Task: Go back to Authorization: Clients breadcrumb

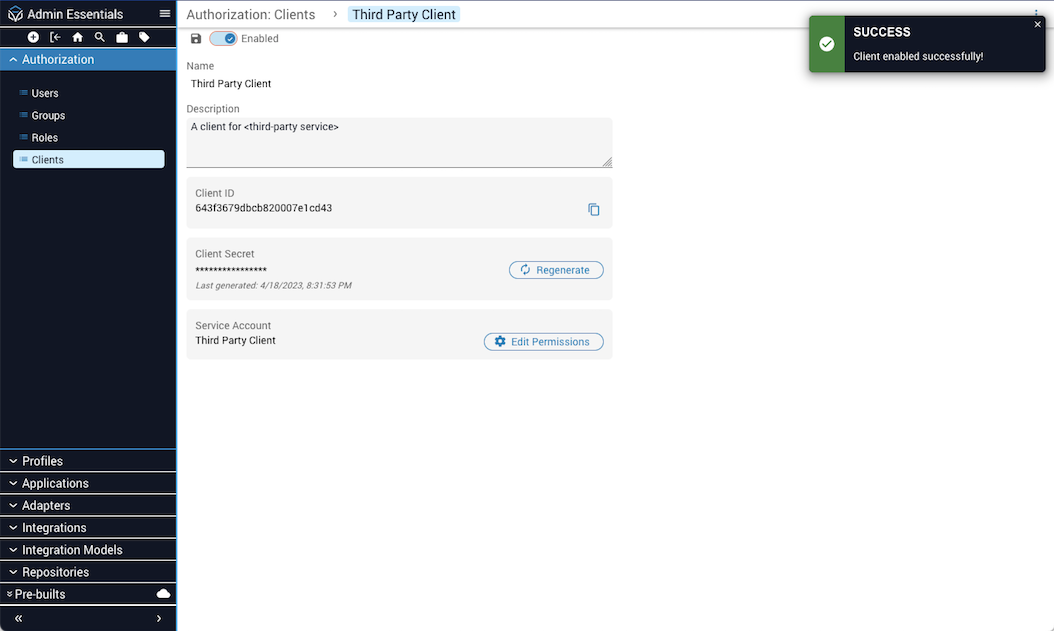Action: point(251,14)
